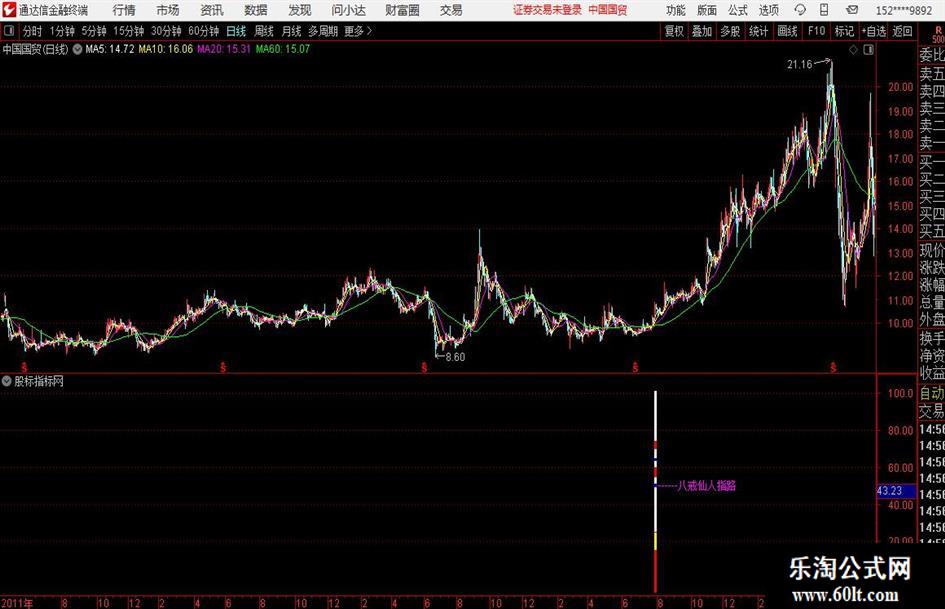Toggle the left sidebar panel icon
Image resolution: width=945 pixels, height=609 pixels.
click(x=9, y=31)
